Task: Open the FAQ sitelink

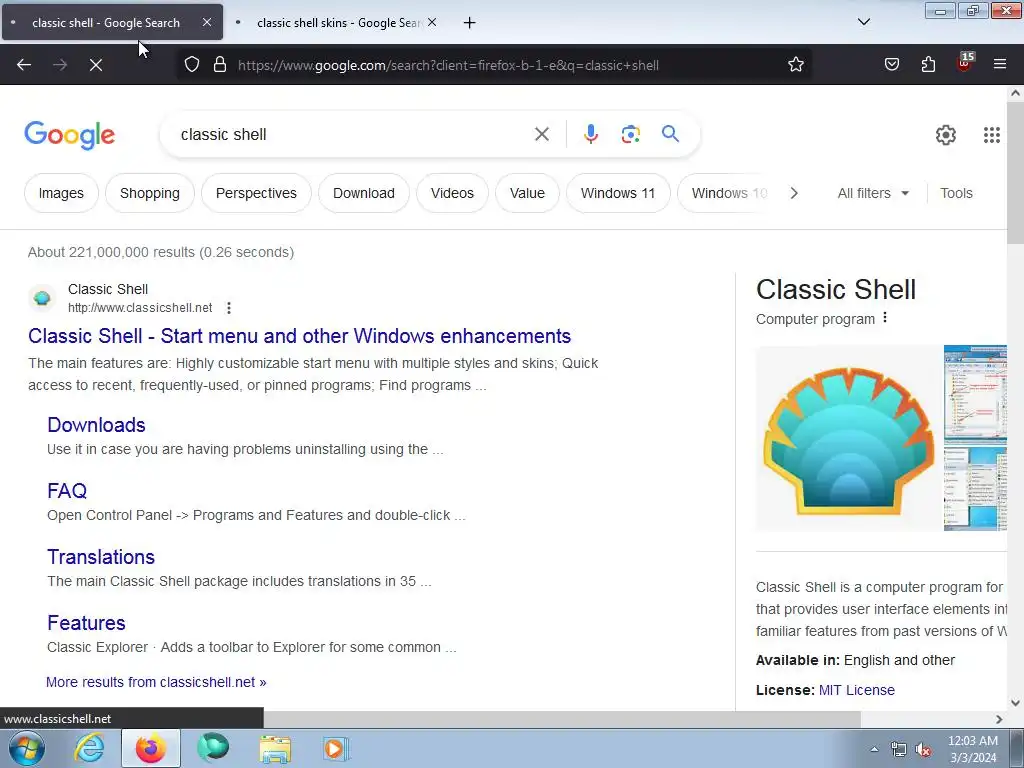Action: tap(67, 491)
